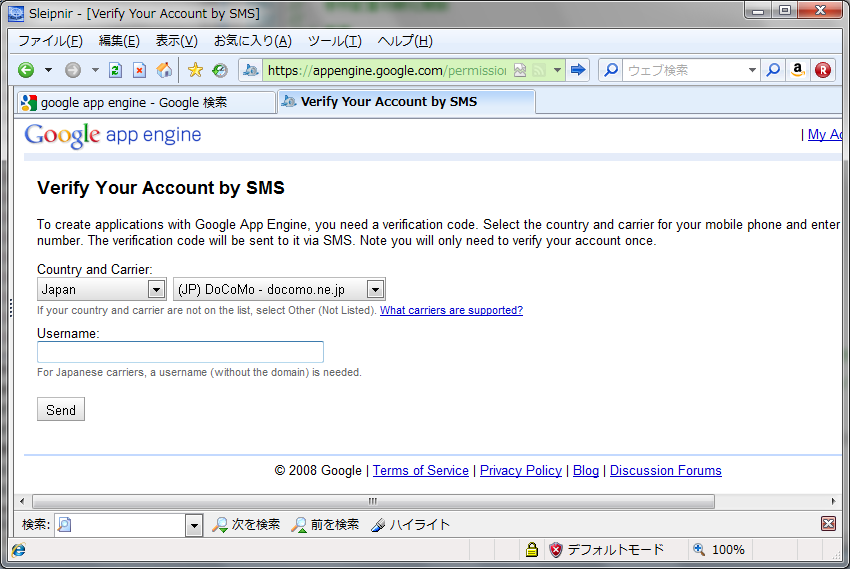Click the History clock icon
Screen dimensions: 850x569
pos(220,70)
